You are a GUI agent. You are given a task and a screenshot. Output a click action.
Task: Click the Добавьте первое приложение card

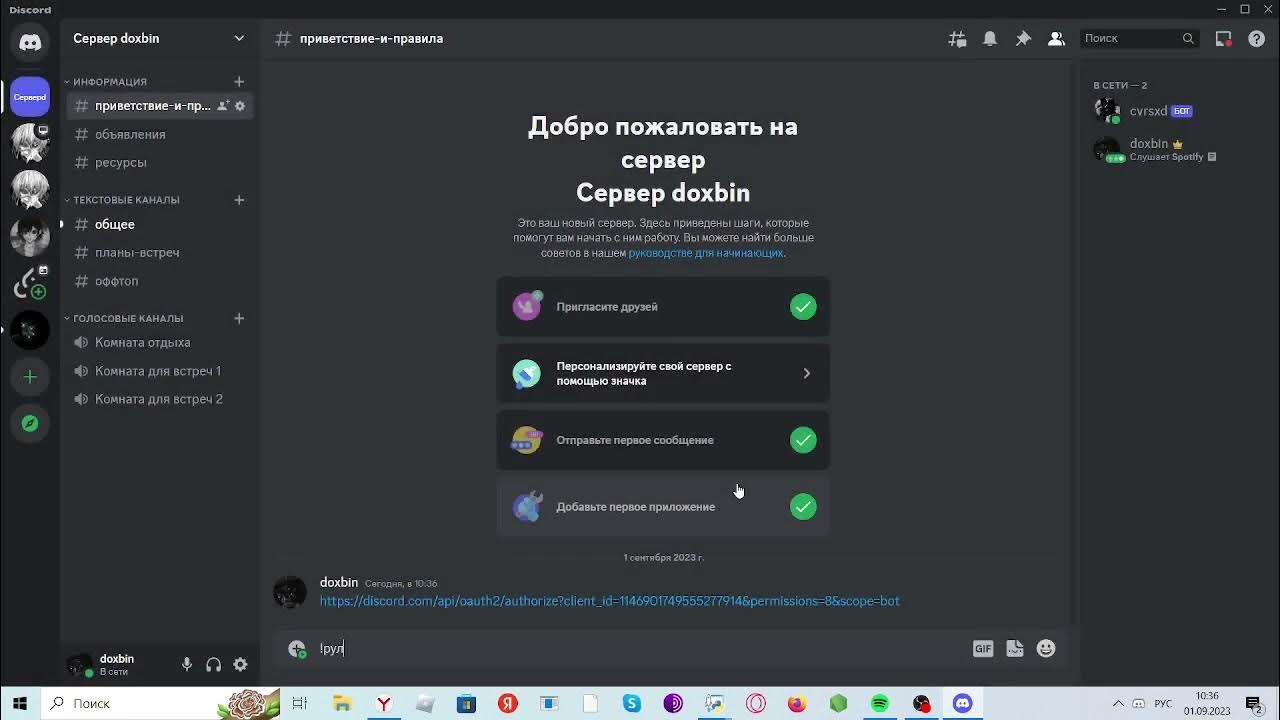pyautogui.click(x=663, y=507)
